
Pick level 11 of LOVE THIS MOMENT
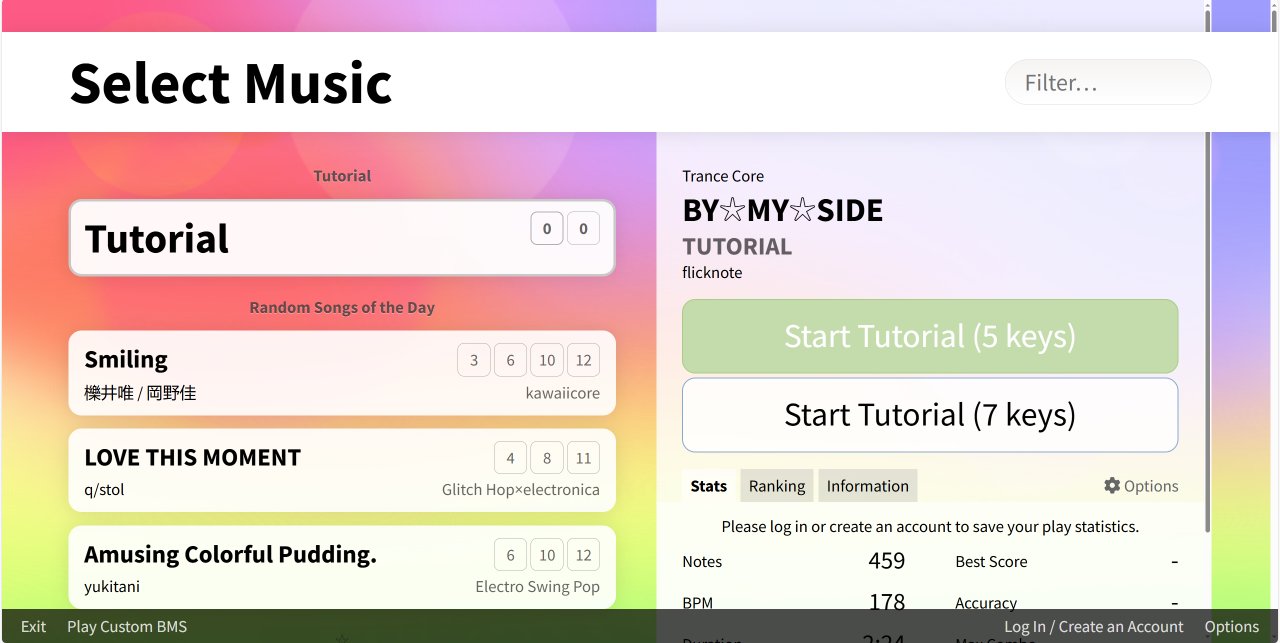(584, 458)
